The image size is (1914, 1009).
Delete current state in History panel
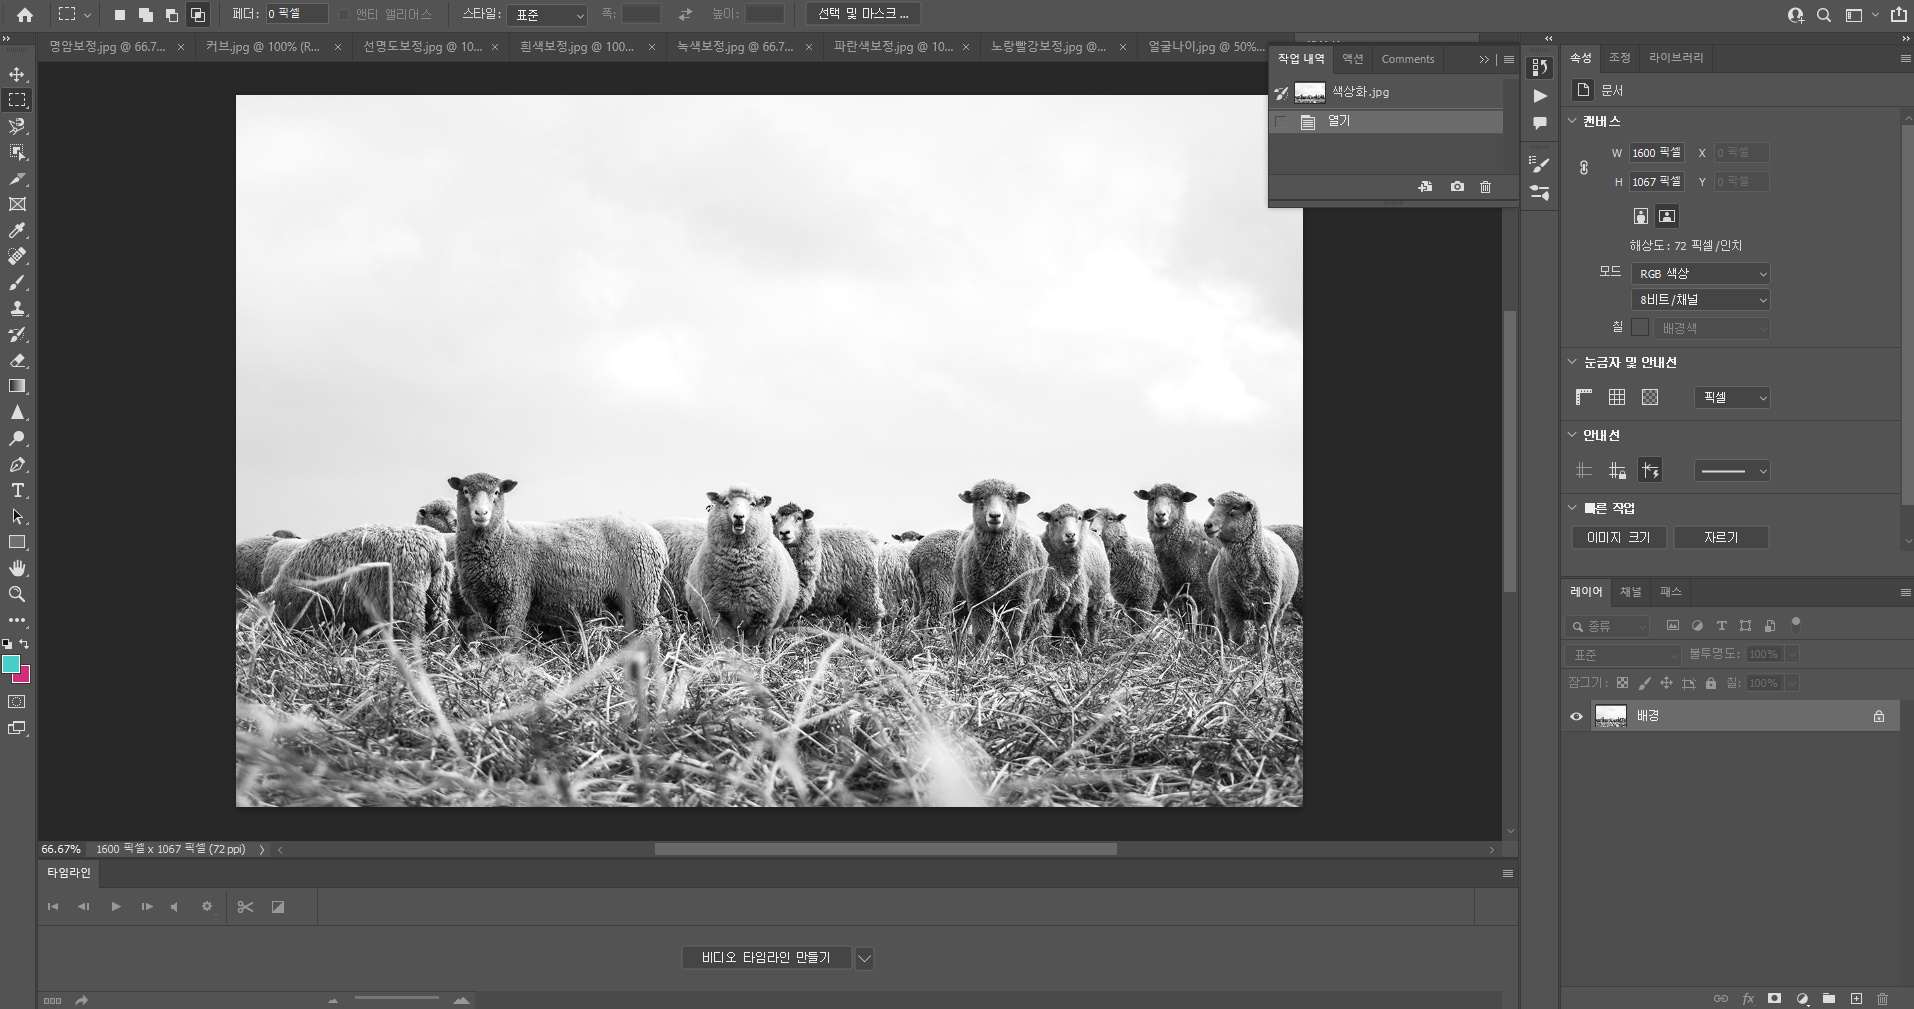1485,187
